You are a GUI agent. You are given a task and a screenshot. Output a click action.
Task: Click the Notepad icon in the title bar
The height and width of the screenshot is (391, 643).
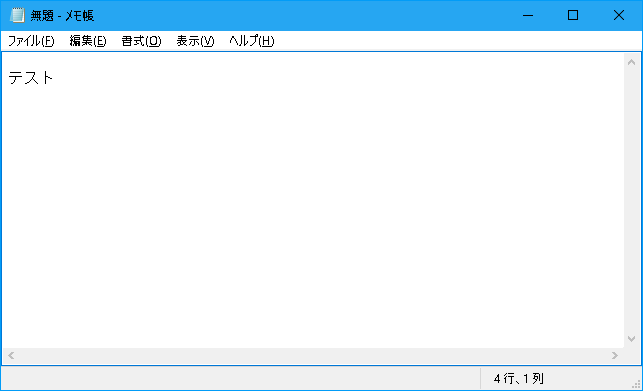coord(17,16)
